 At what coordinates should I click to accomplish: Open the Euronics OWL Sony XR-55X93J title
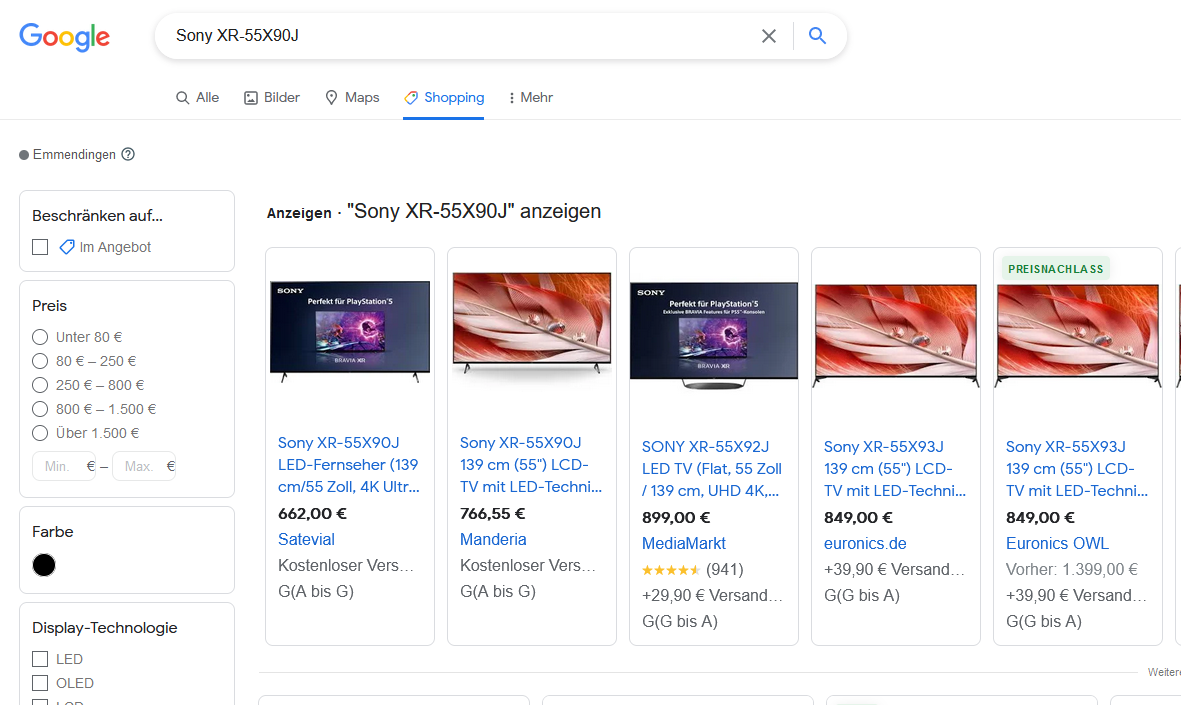pyautogui.click(x=1077, y=468)
